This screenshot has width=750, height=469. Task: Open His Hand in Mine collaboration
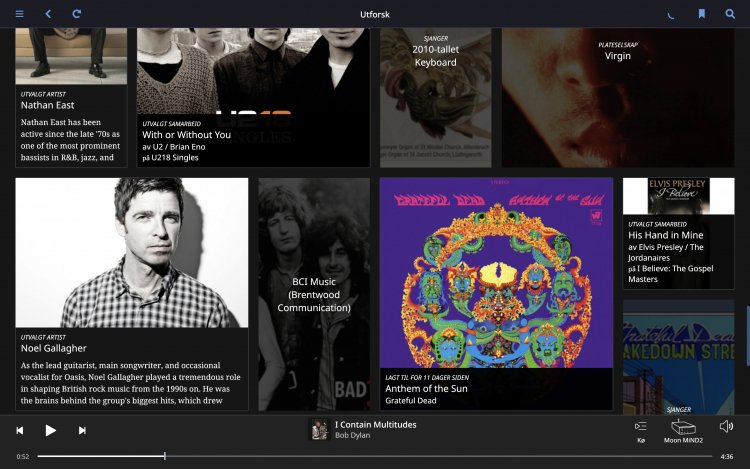(x=678, y=234)
